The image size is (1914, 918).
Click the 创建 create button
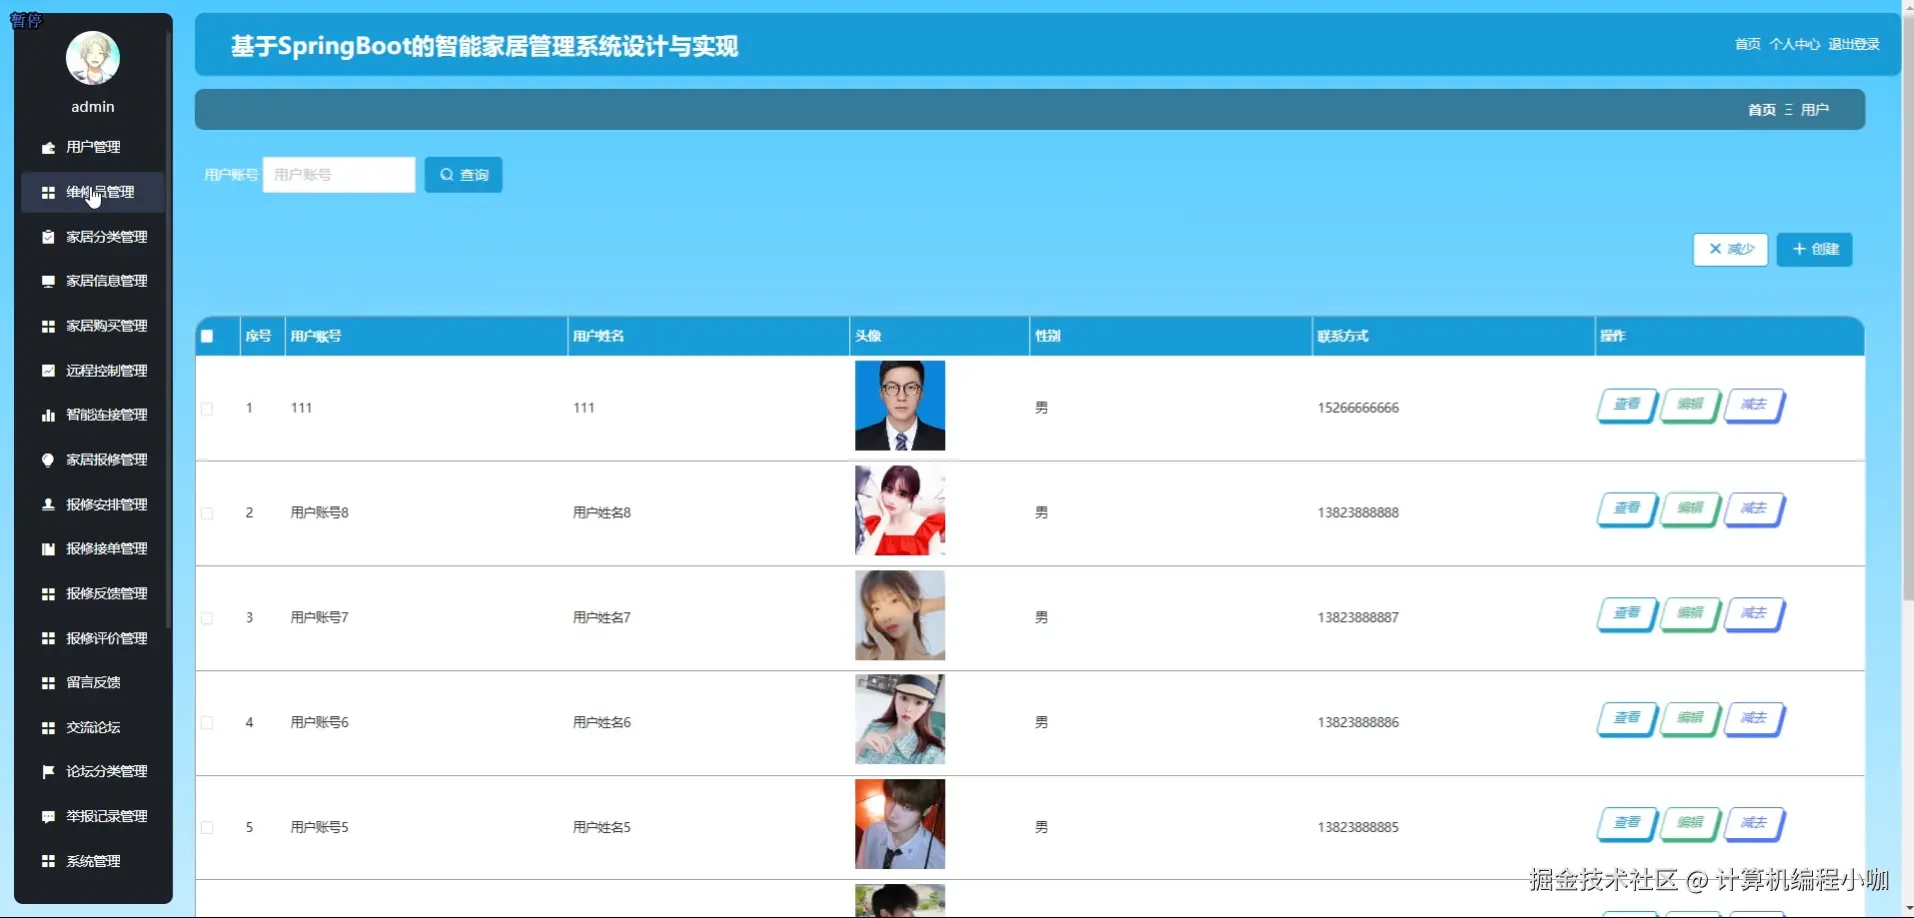(x=1814, y=249)
